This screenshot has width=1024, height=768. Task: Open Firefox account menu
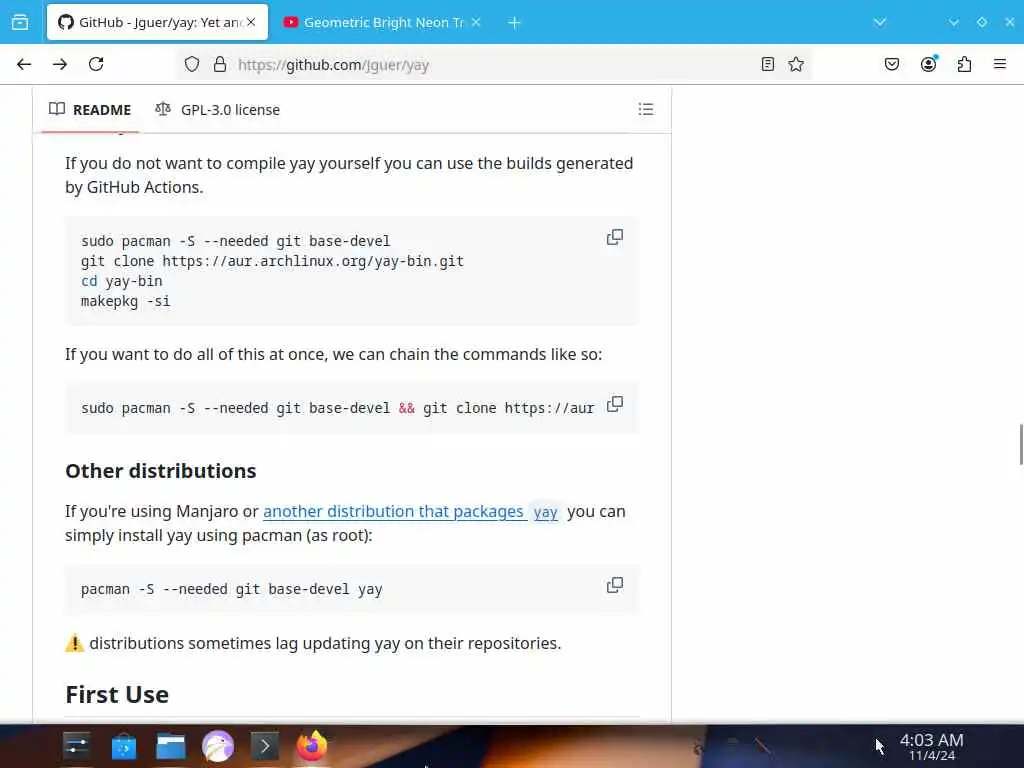929,64
